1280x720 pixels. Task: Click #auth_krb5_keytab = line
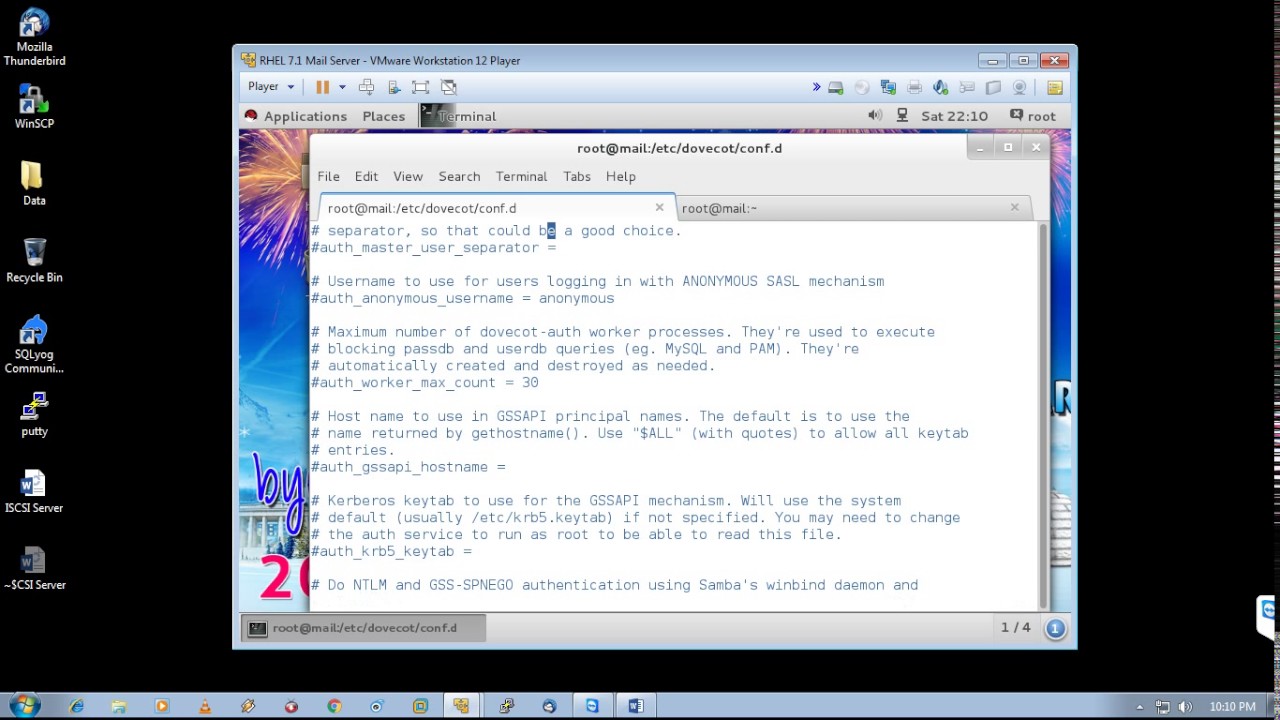[391, 551]
